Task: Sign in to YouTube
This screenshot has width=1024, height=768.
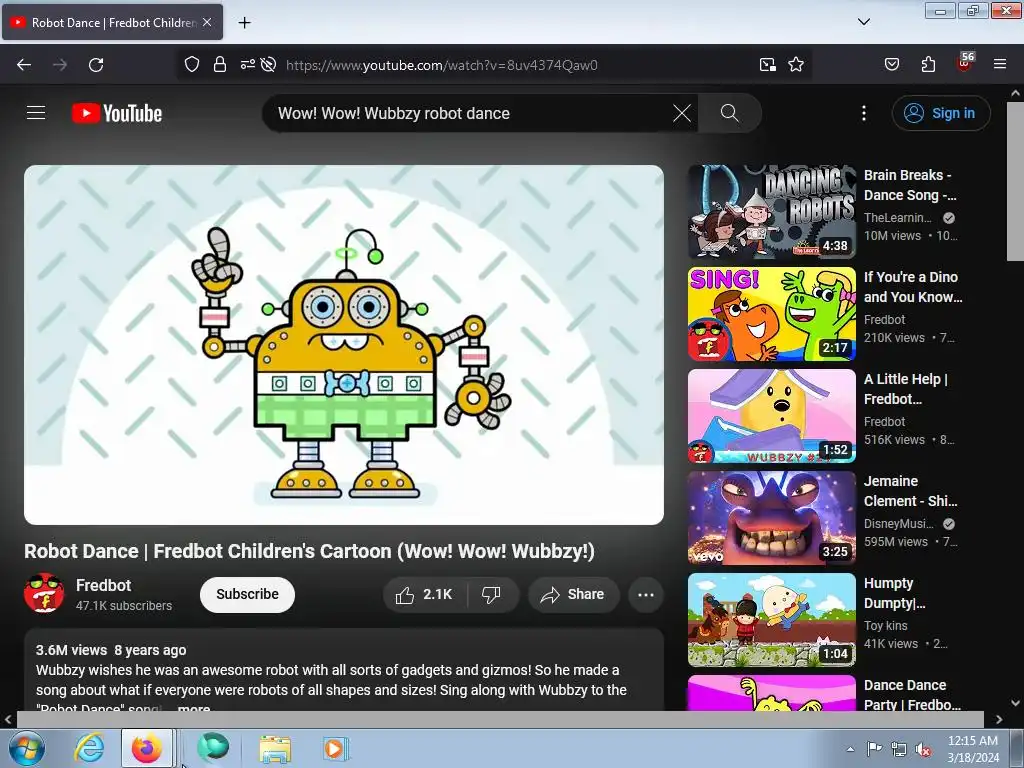Action: click(941, 113)
